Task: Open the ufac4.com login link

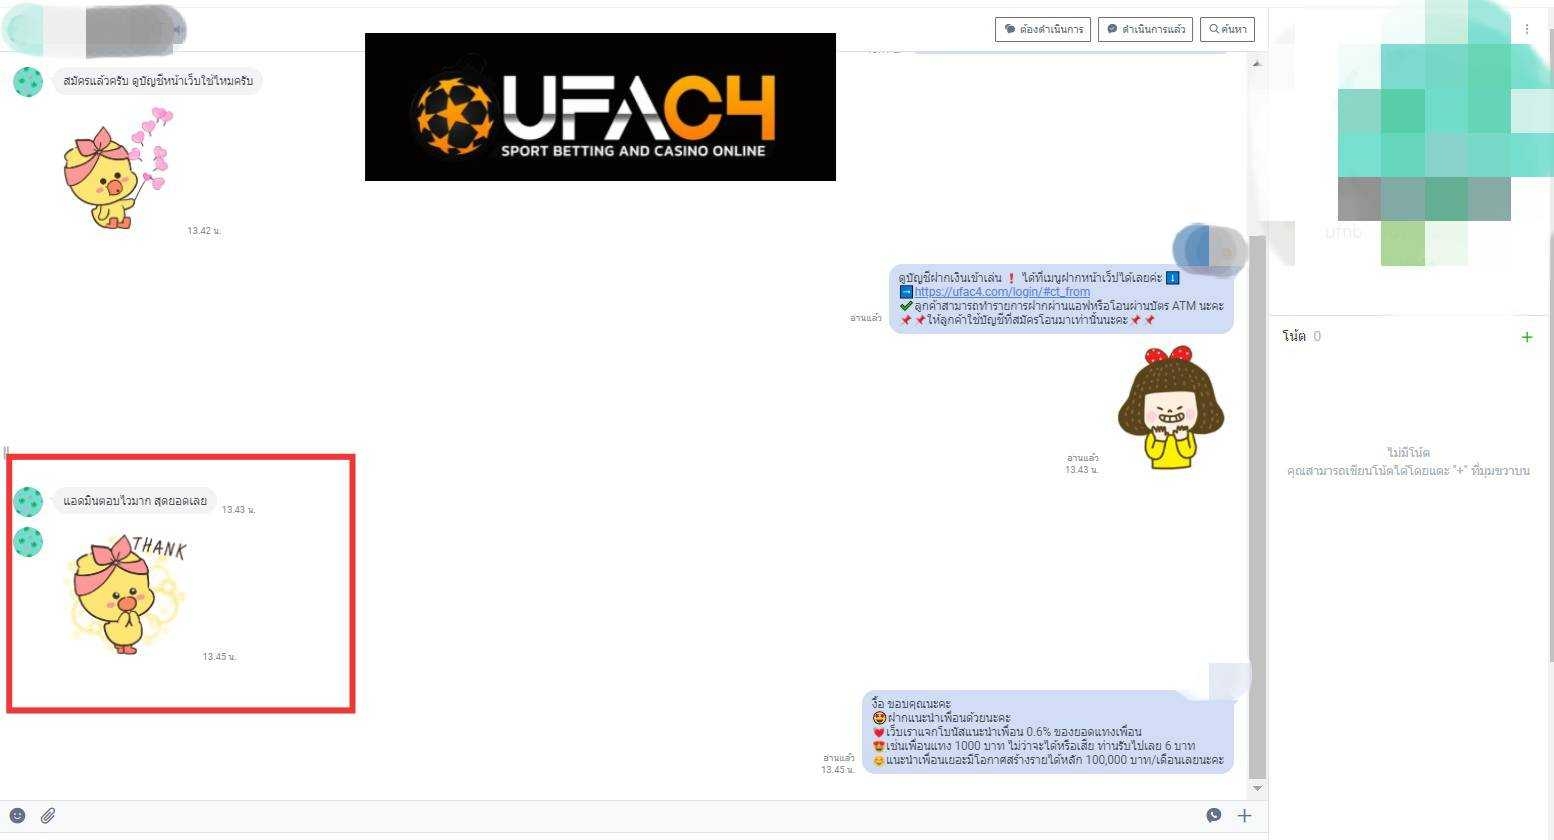Action: click(1001, 292)
